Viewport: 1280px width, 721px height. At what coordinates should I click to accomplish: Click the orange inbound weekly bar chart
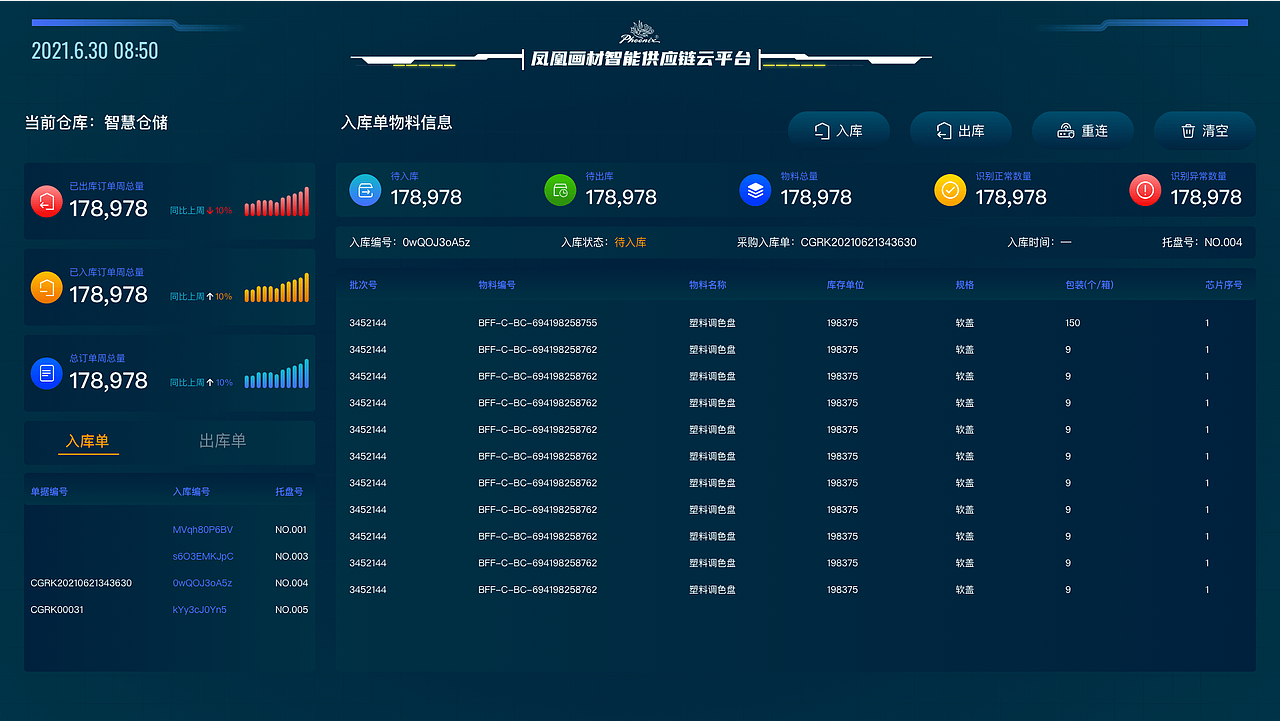click(277, 288)
